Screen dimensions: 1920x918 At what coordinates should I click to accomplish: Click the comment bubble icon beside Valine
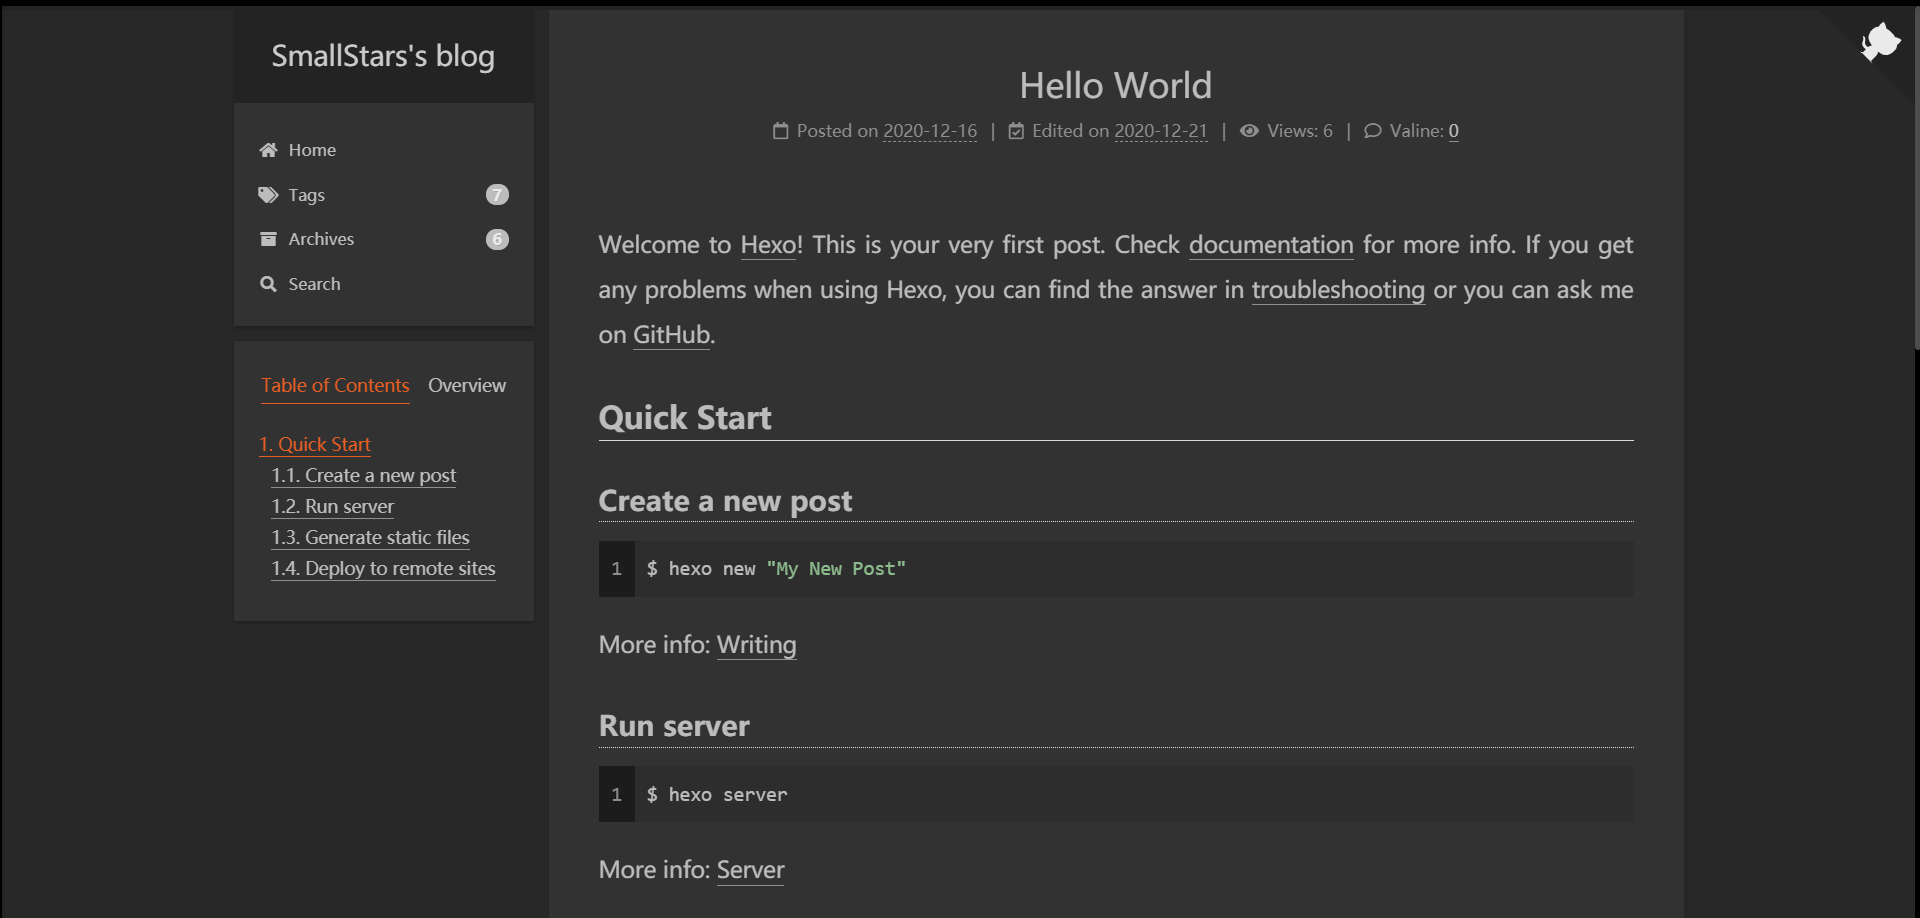click(x=1373, y=131)
